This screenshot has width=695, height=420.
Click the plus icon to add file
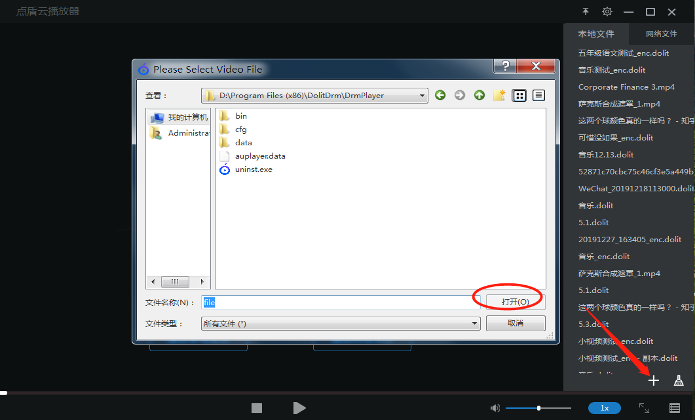coord(653,380)
